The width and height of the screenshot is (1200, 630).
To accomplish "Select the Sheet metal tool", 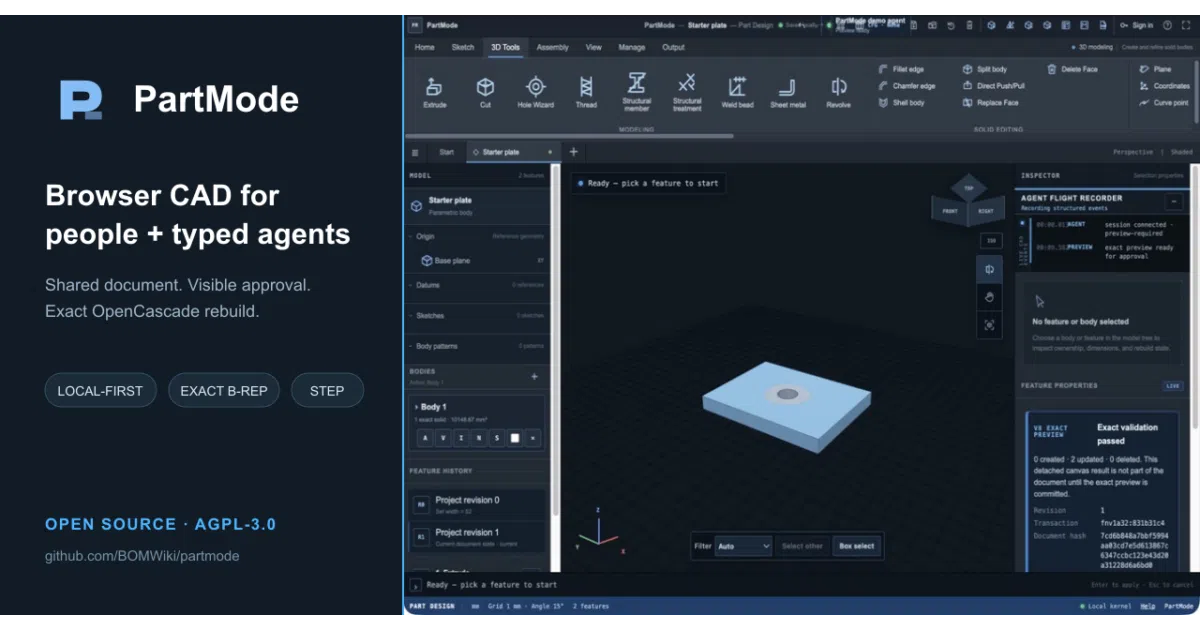I will (x=788, y=92).
